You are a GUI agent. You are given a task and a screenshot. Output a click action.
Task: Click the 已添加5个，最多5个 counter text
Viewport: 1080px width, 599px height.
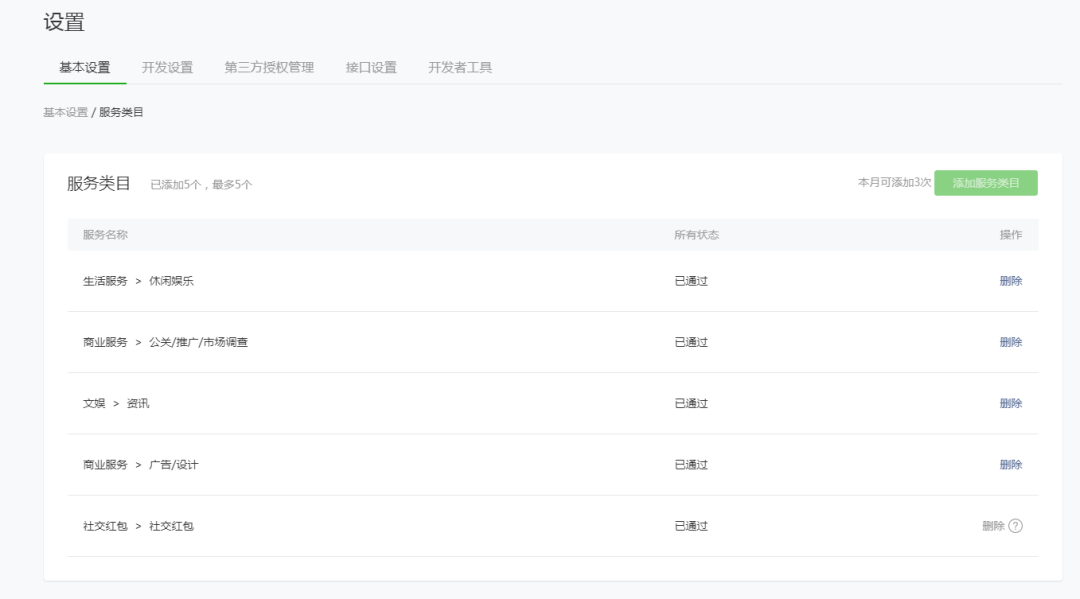point(201,185)
